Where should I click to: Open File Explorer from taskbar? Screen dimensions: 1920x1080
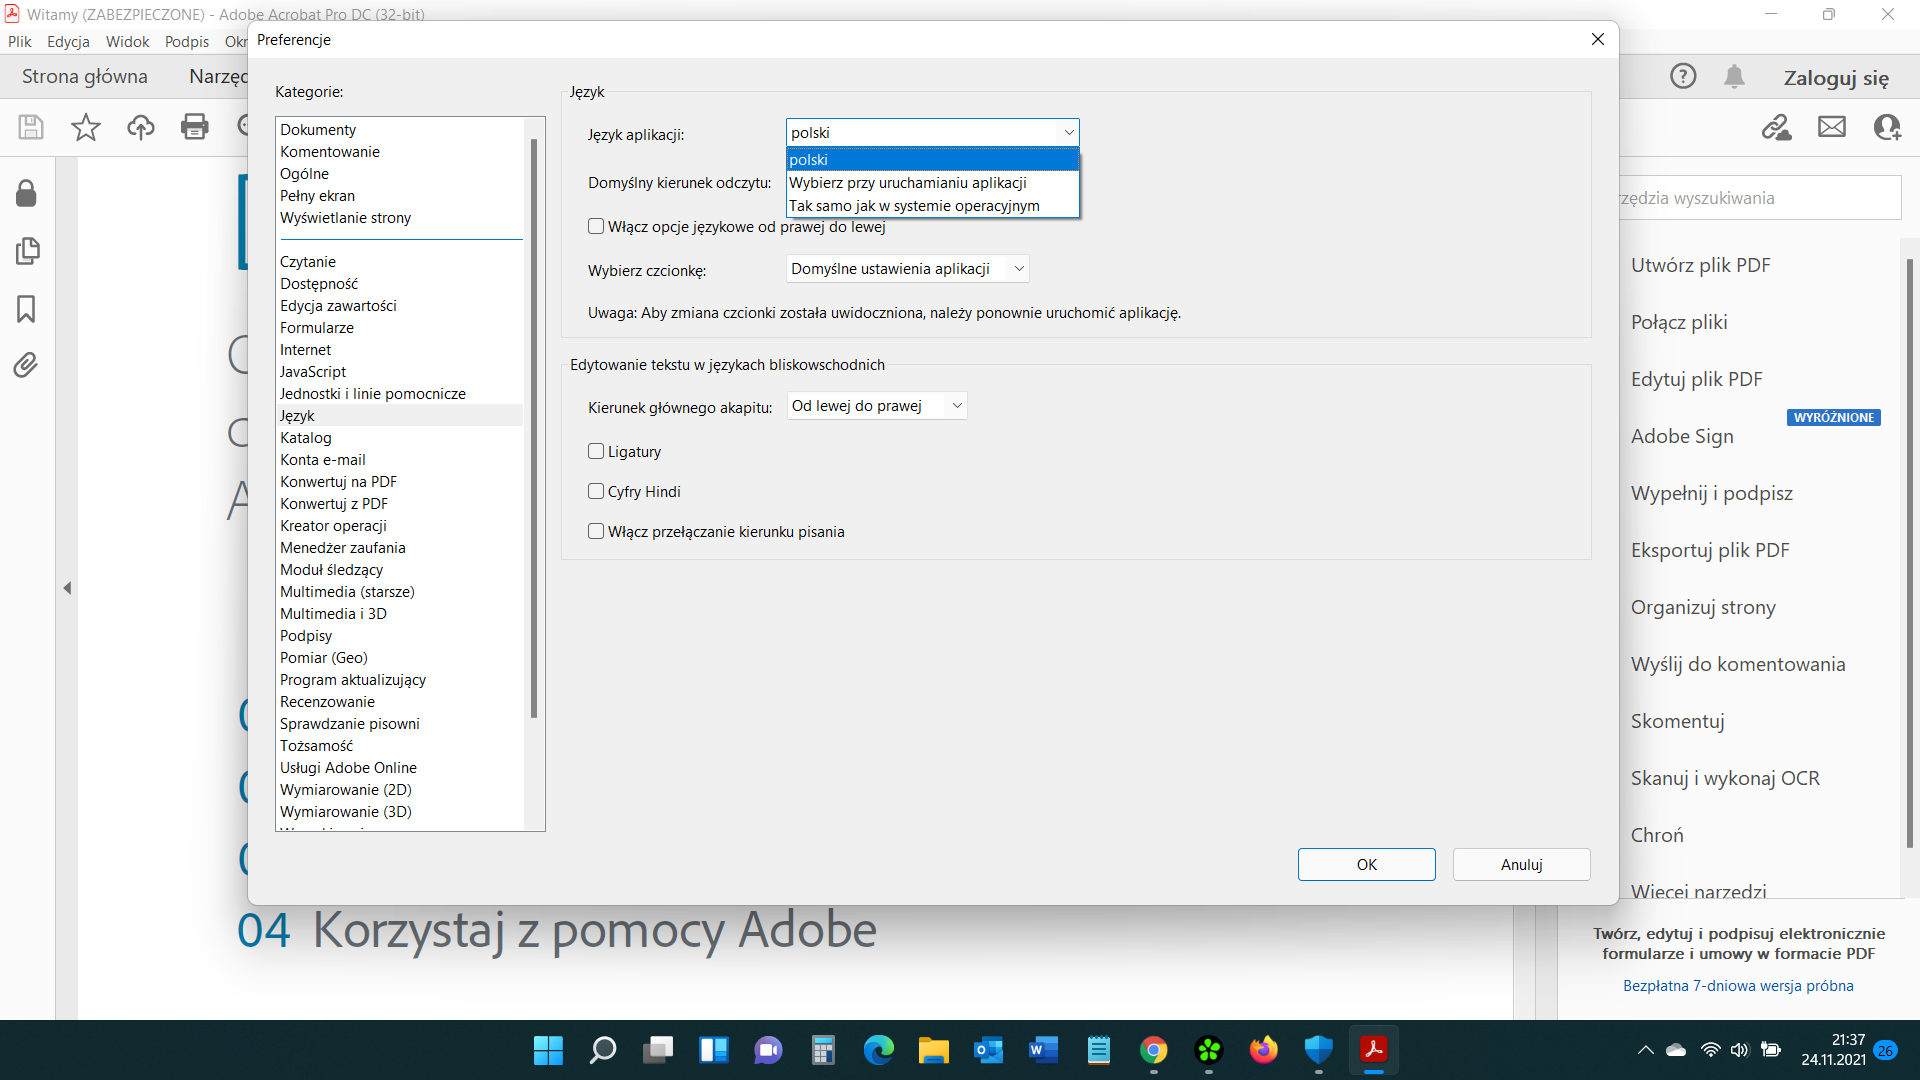tap(934, 1050)
